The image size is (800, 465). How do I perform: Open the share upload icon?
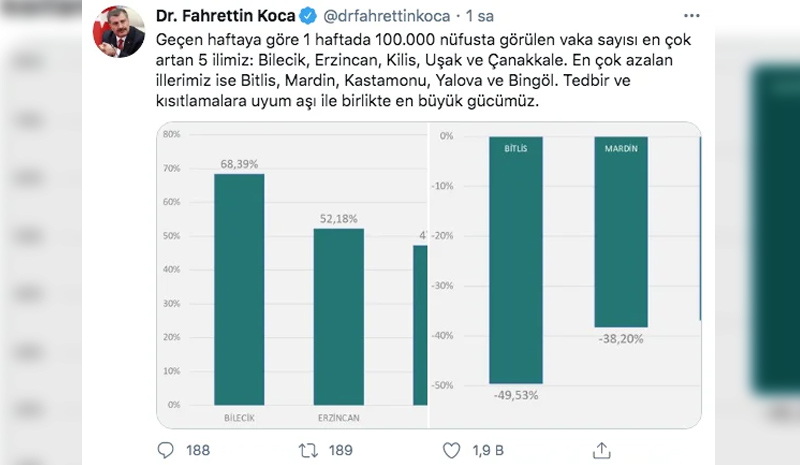[x=602, y=450]
